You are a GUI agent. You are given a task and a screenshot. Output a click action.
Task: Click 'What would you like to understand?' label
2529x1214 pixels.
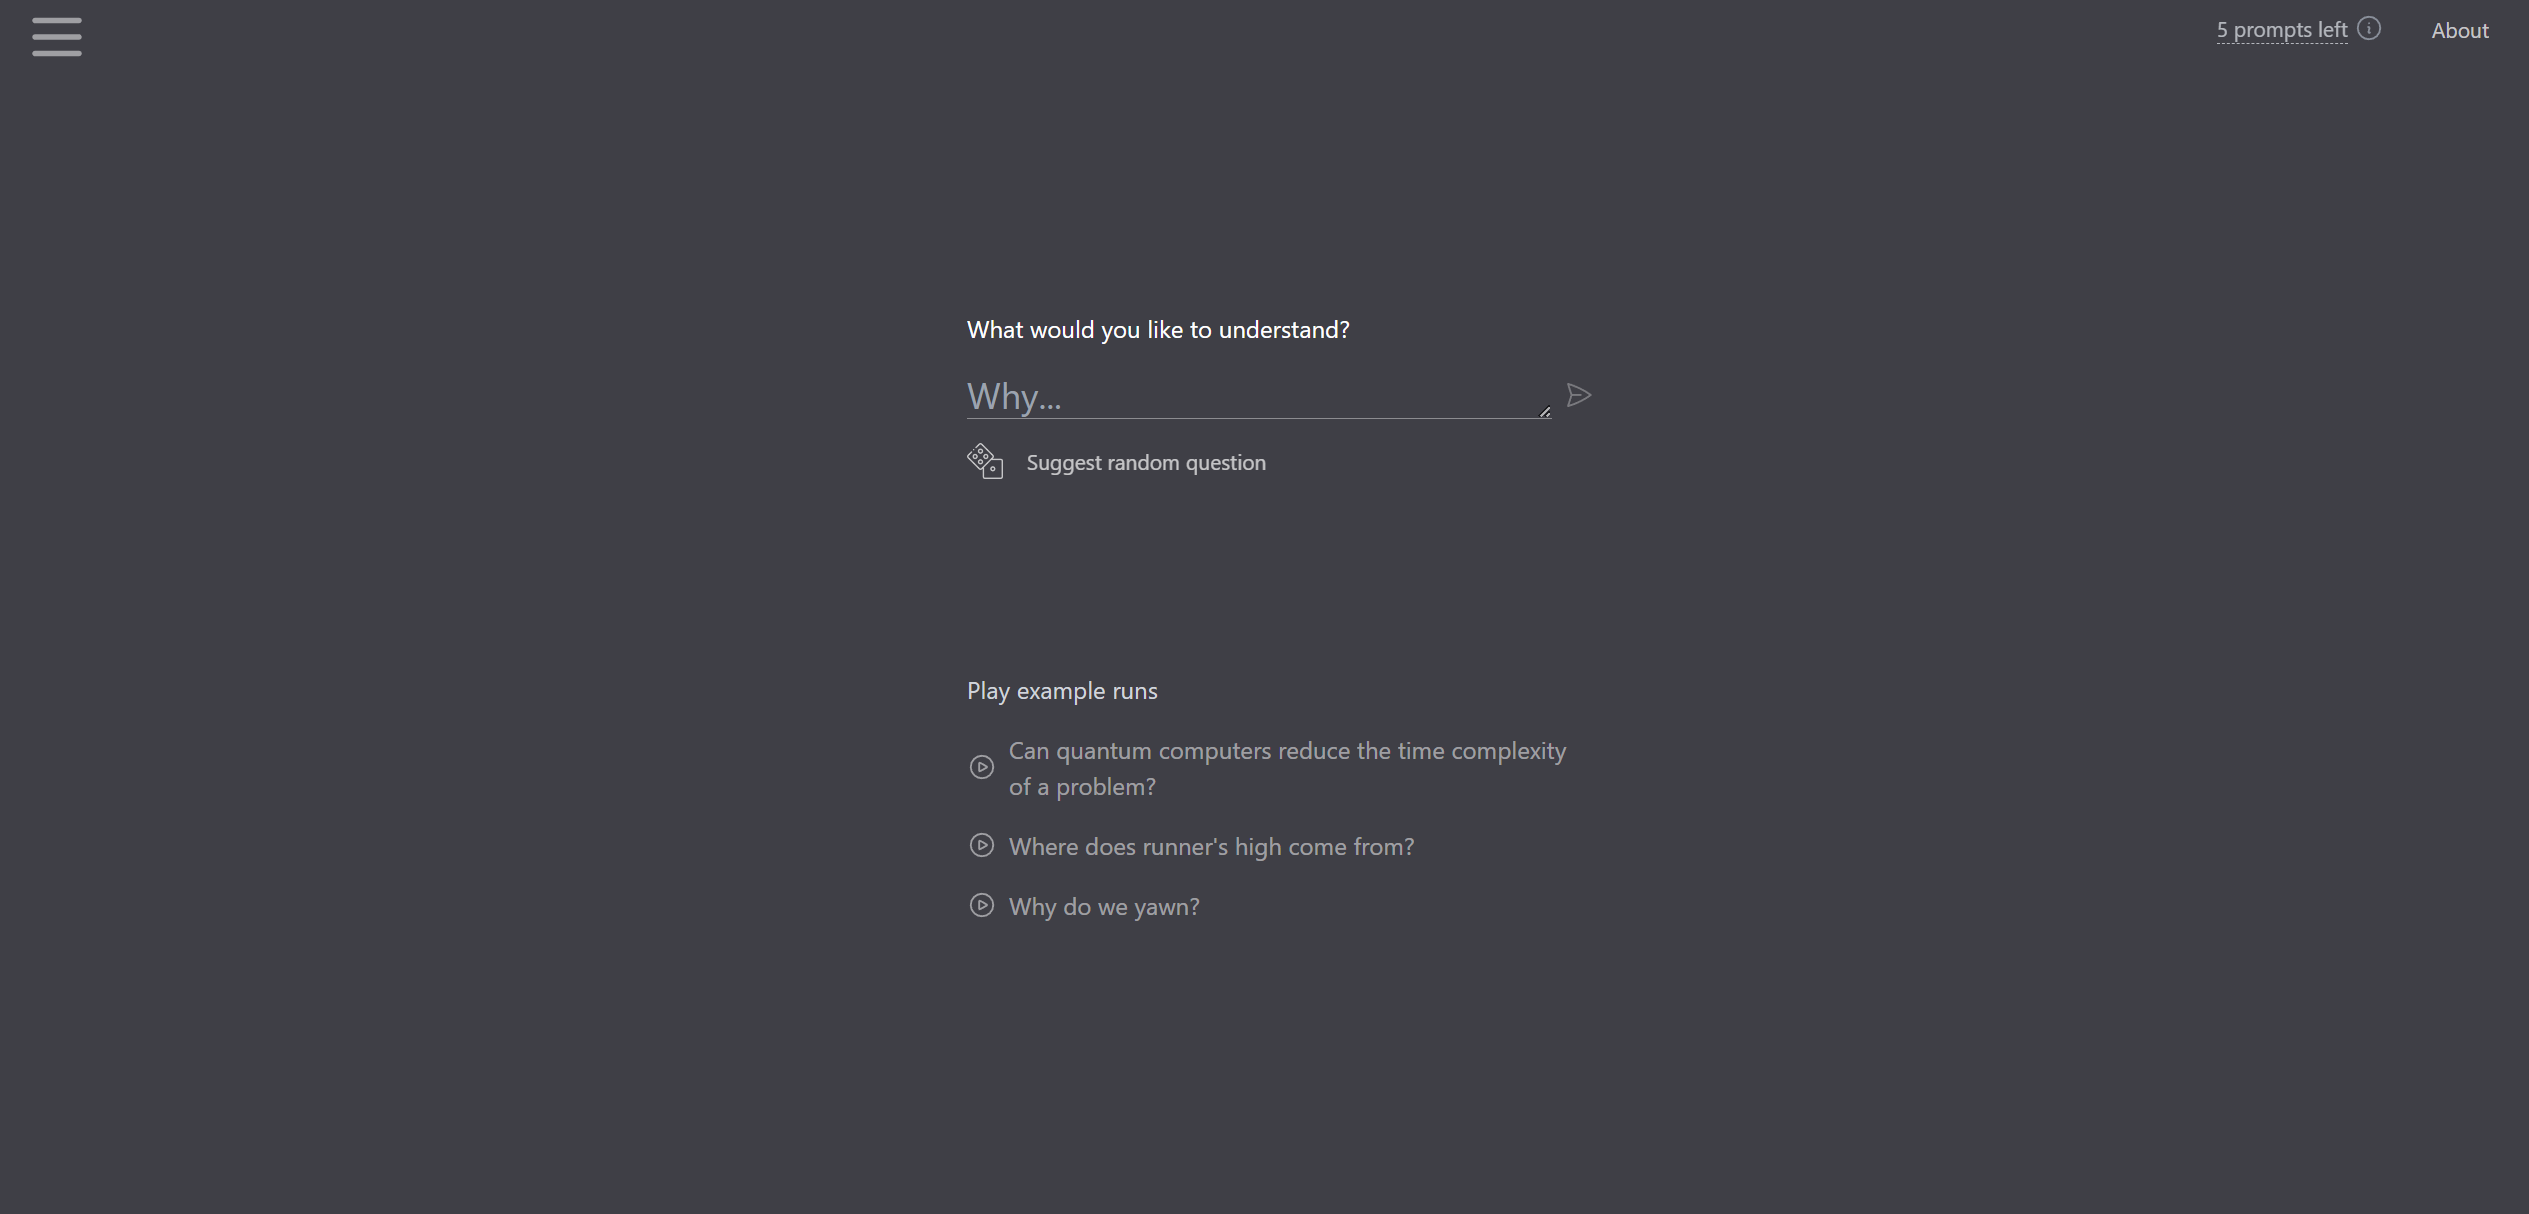pyautogui.click(x=1158, y=330)
